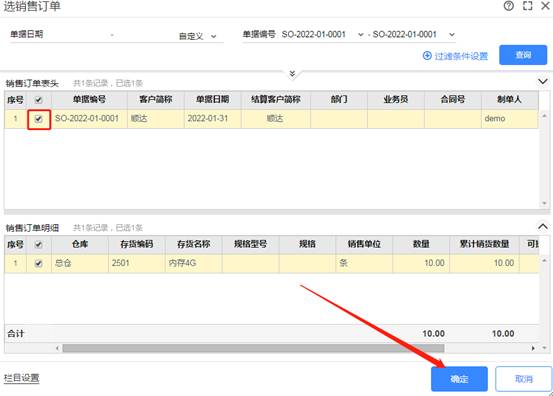Open the 栏目设置 link

(x=22, y=378)
